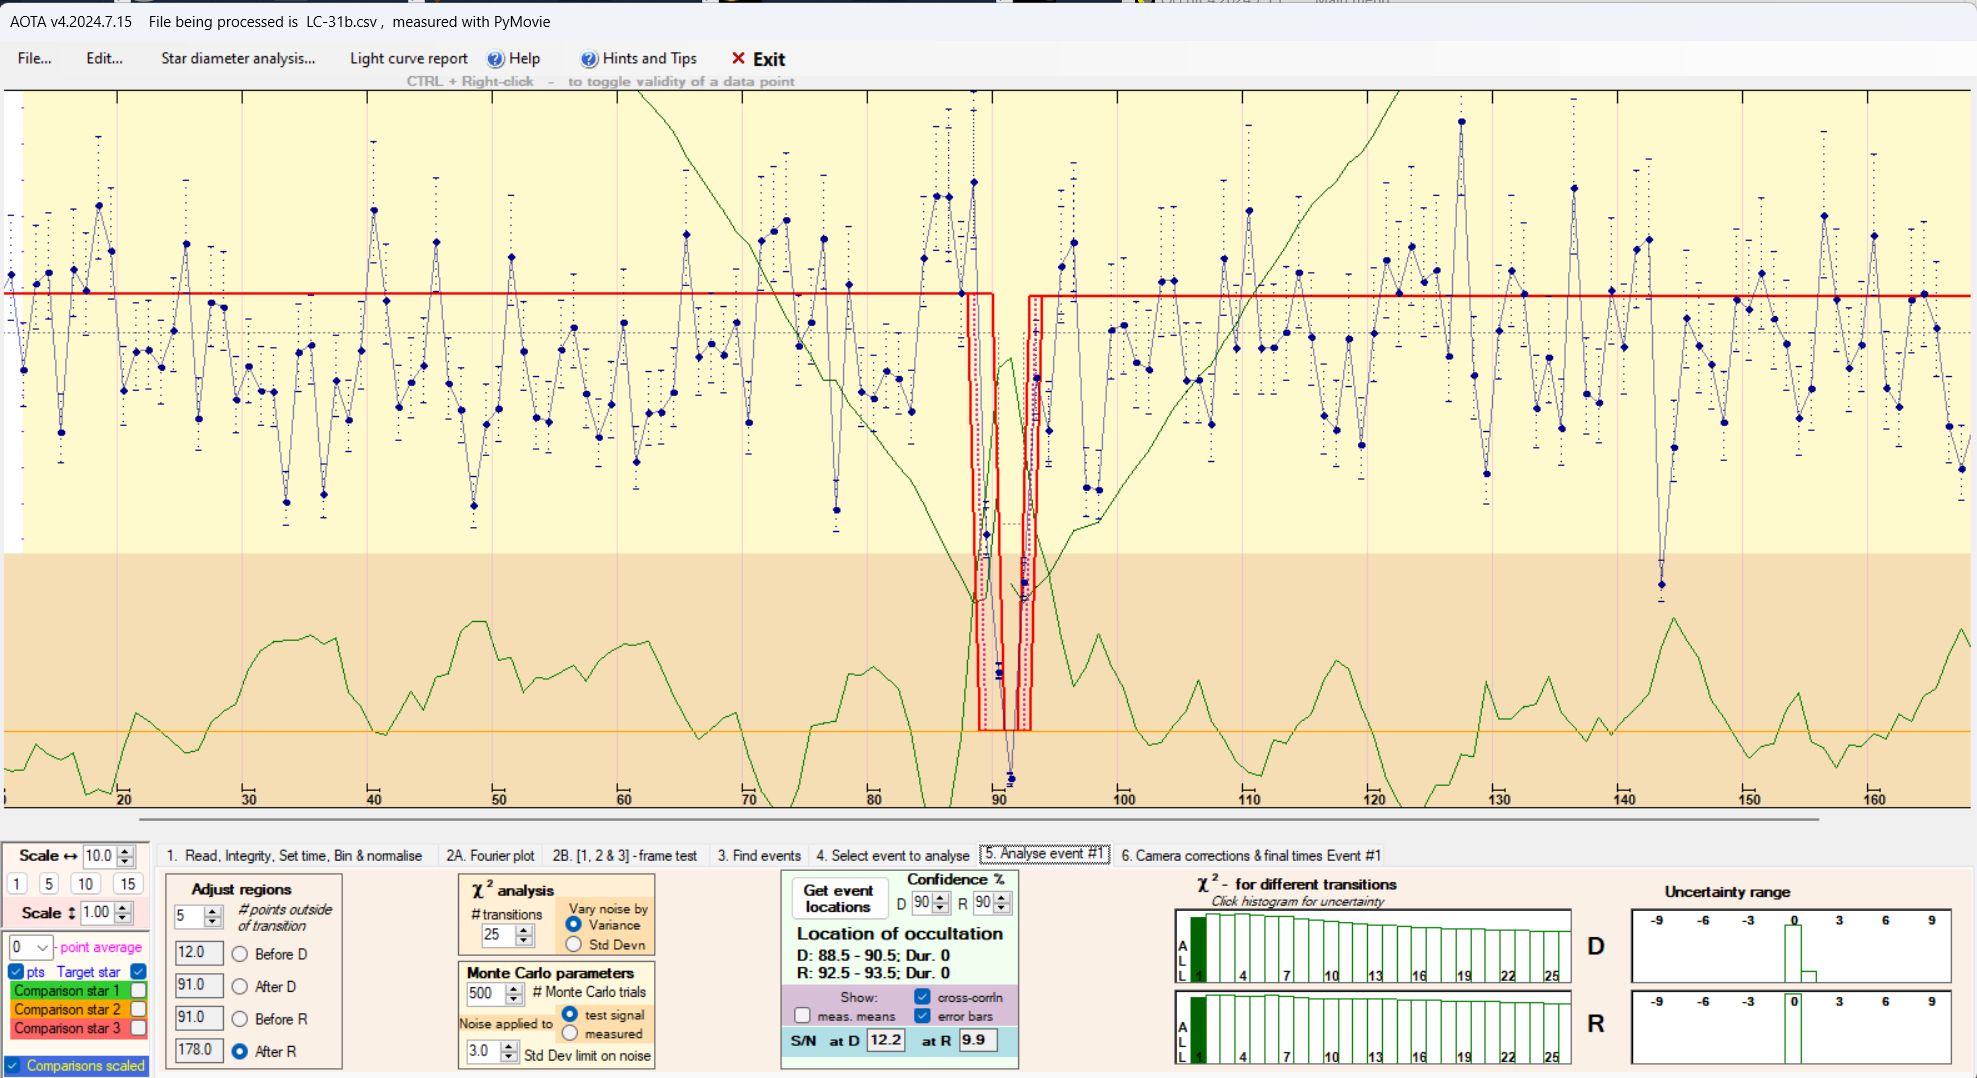The image size is (1977, 1078).
Task: Select the After R region radio button
Action: tap(240, 1051)
